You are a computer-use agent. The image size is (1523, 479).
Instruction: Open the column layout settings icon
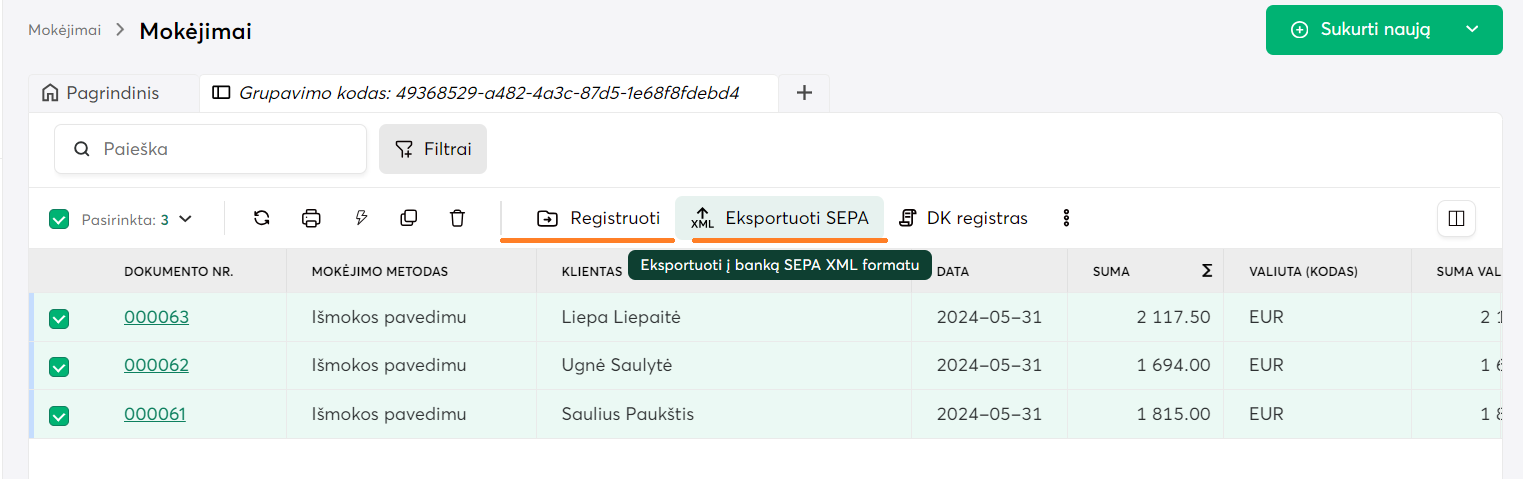[1456, 218]
